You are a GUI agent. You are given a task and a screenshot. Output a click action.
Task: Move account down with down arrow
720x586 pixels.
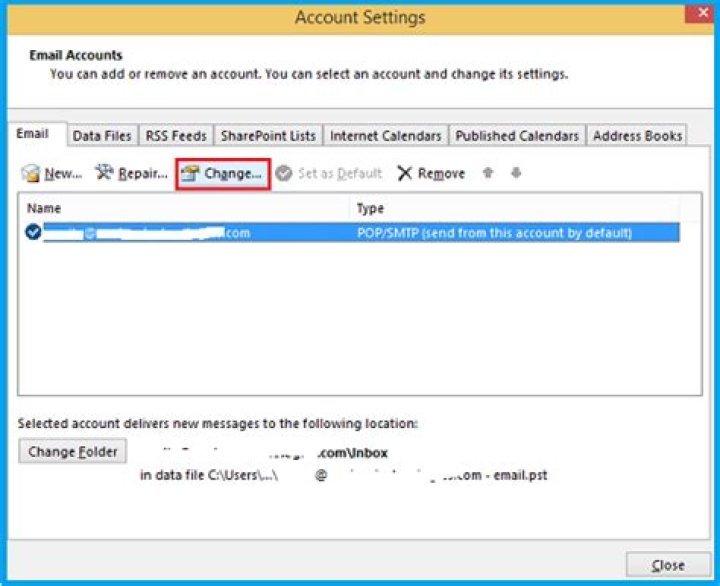coord(516,173)
